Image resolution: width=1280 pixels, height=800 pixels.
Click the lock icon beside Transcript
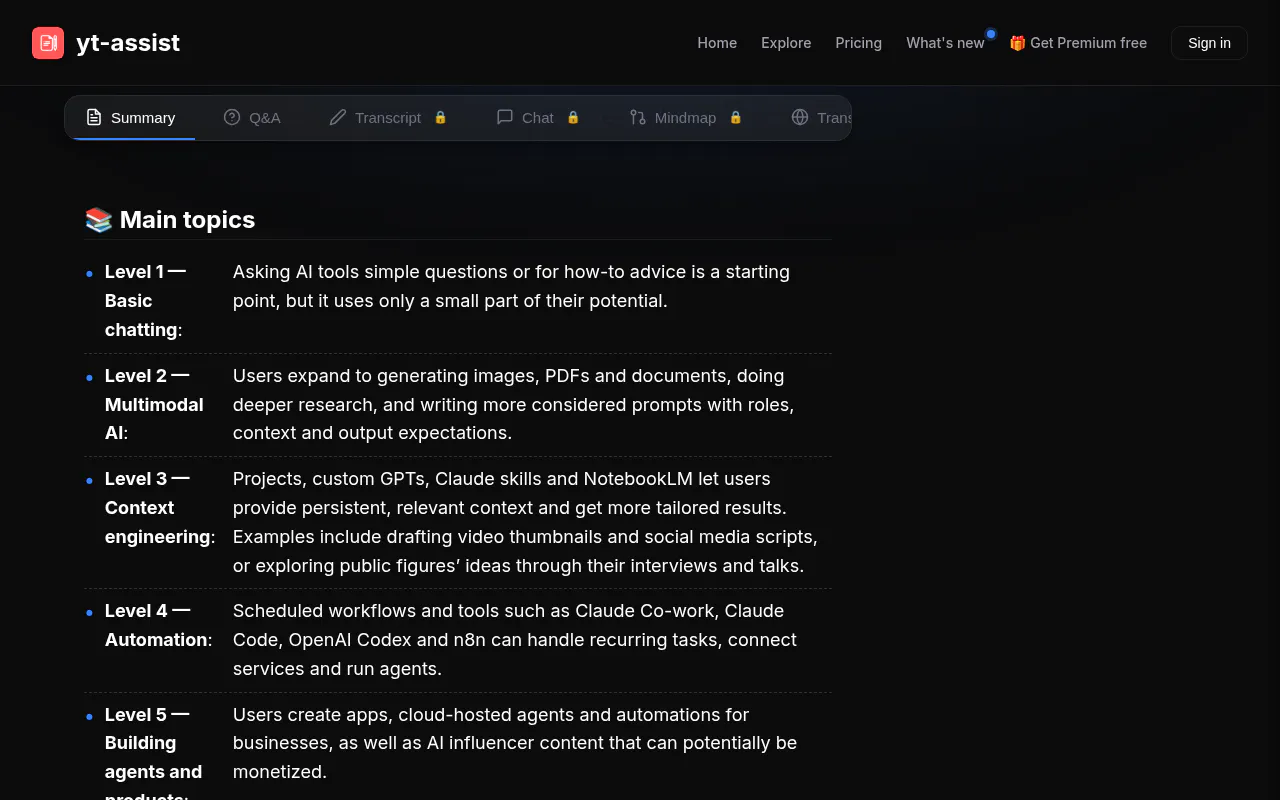[x=440, y=117]
